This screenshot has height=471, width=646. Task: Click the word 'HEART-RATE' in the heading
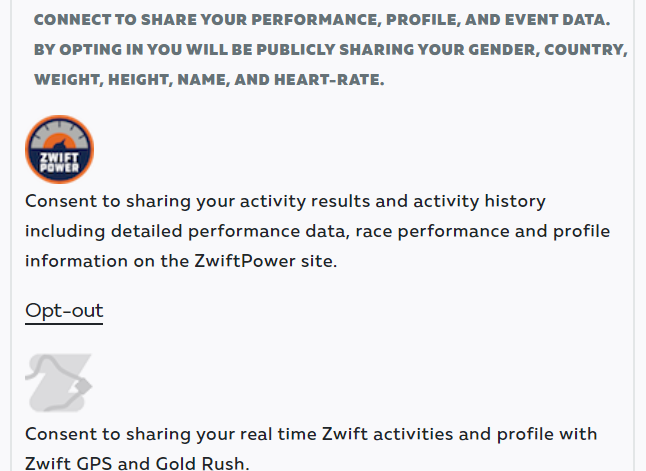(x=329, y=80)
